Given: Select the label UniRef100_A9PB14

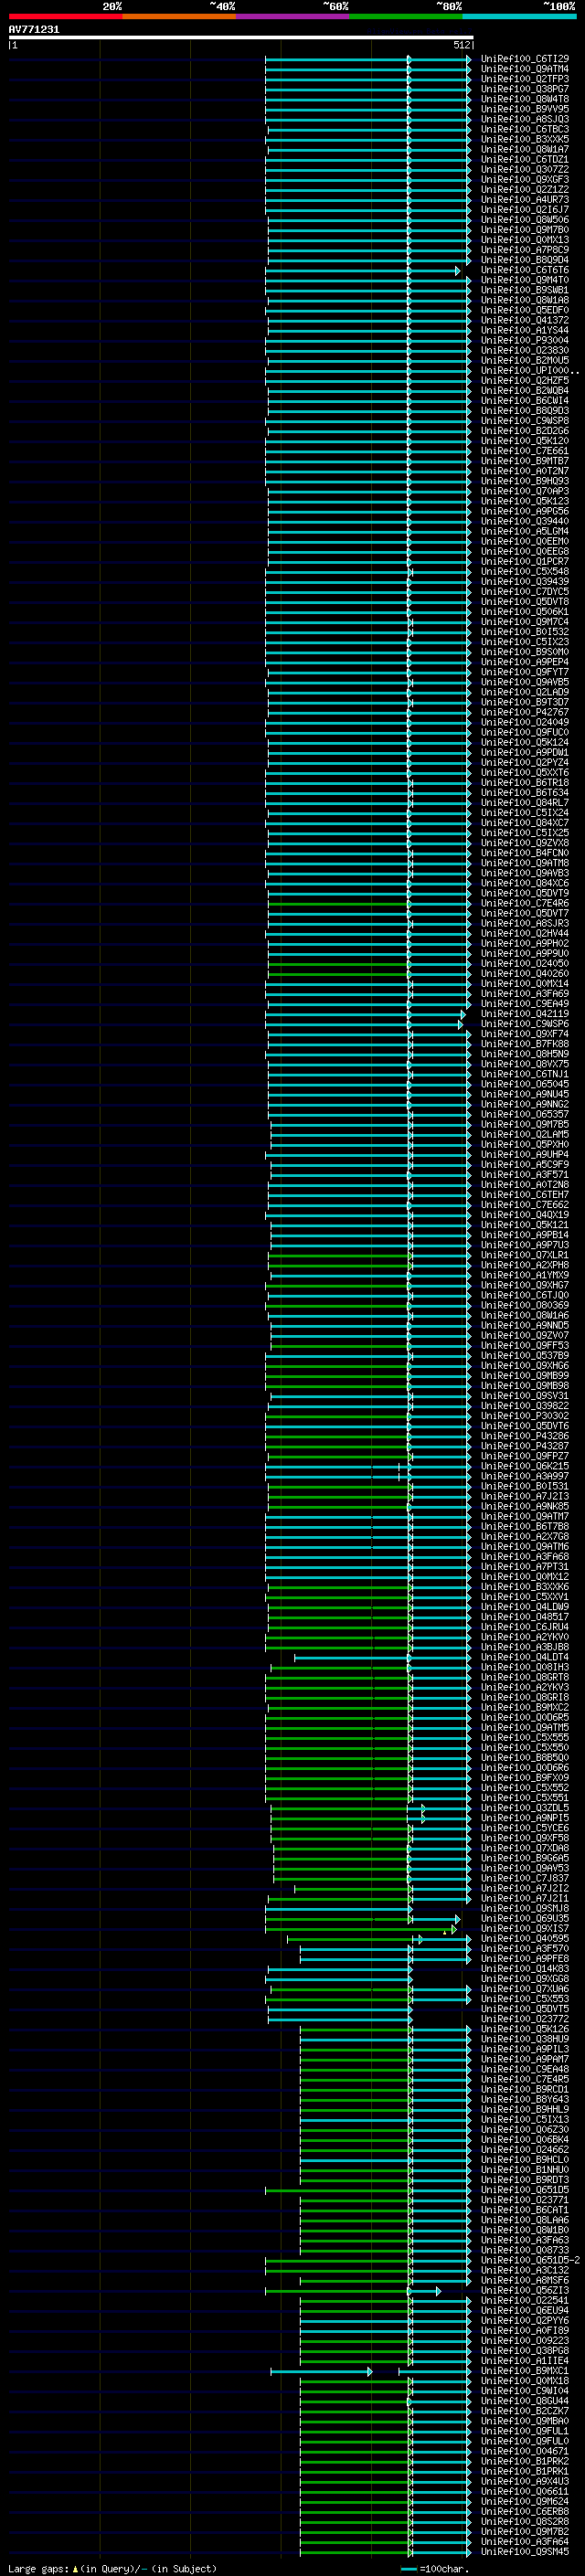Looking at the screenshot, I should click(x=525, y=1235).
